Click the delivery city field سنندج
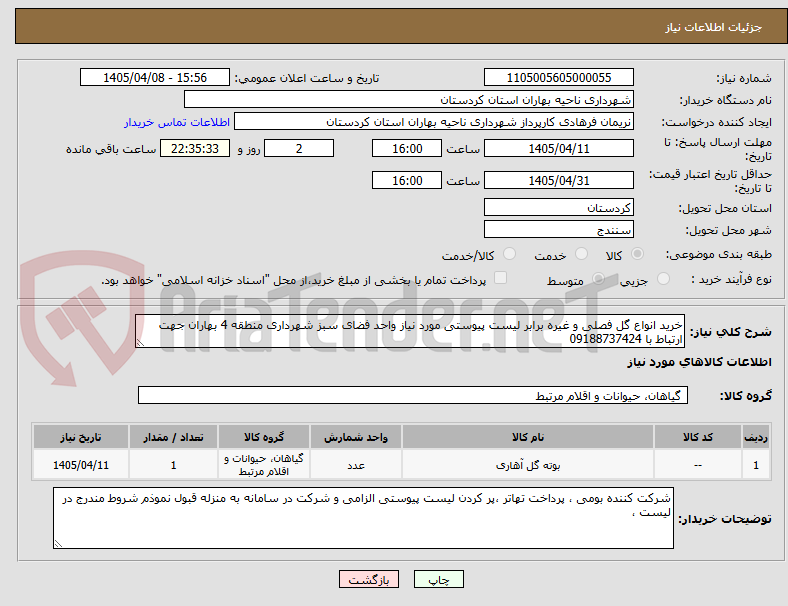The height and width of the screenshot is (606, 788). (558, 230)
